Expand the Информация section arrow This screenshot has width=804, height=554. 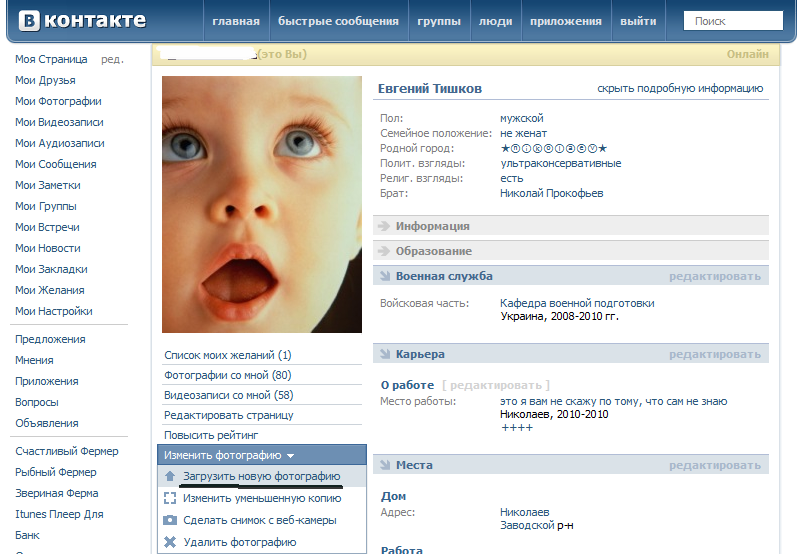(x=384, y=226)
